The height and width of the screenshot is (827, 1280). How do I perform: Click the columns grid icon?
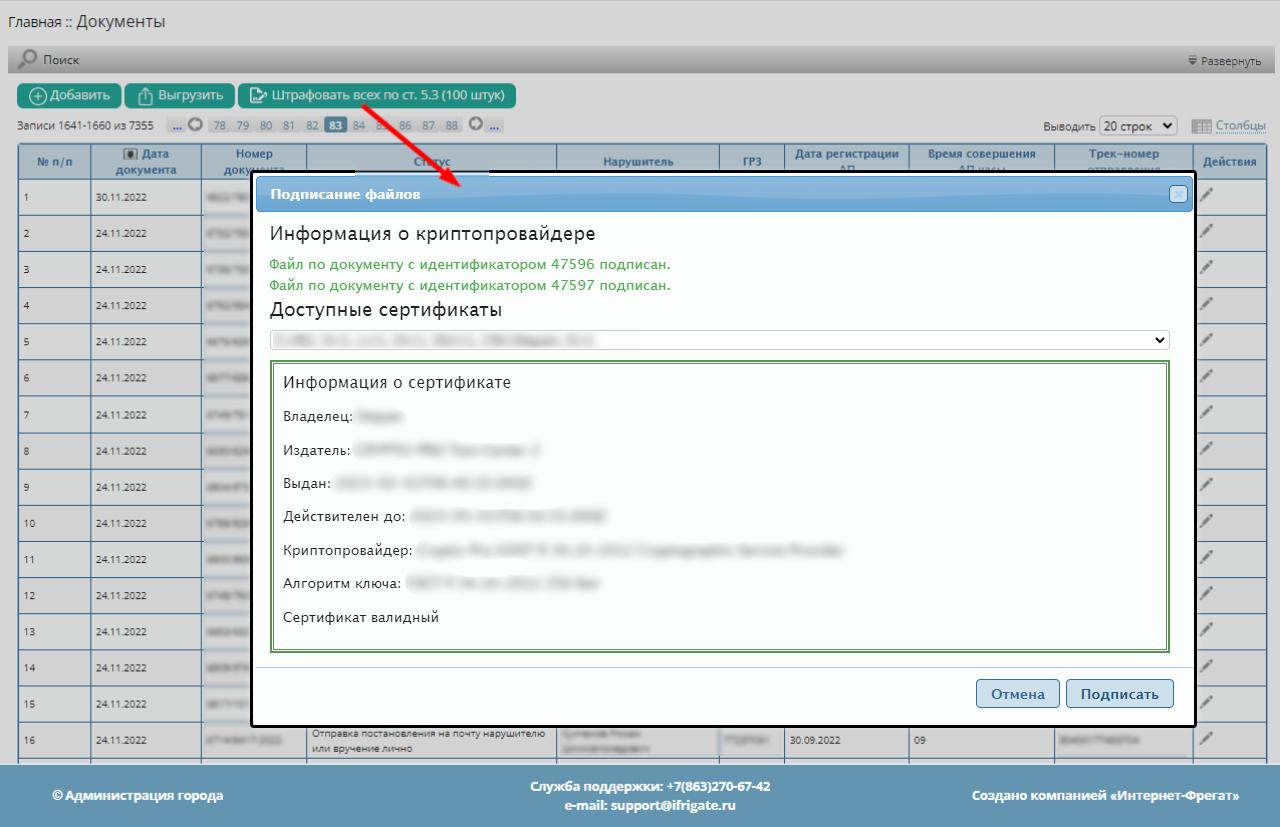pos(1201,126)
